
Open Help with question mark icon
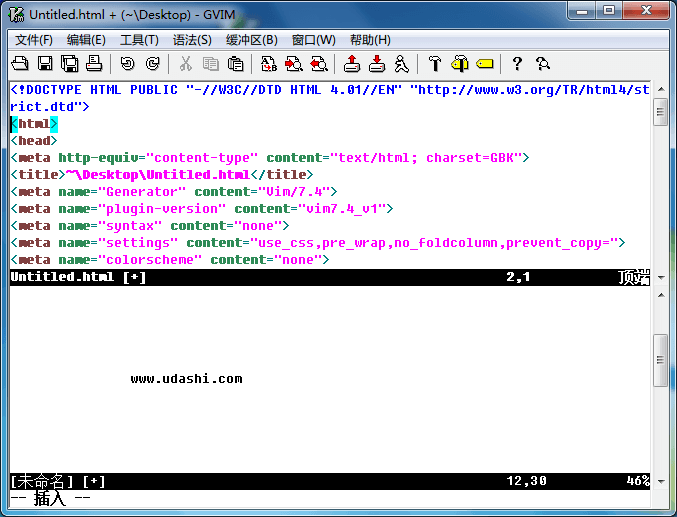pyautogui.click(x=517, y=64)
